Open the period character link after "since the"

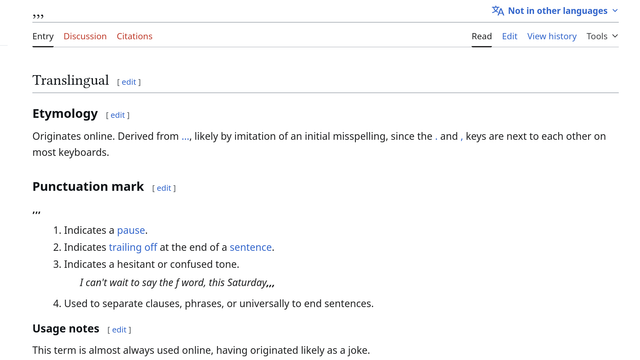(x=436, y=138)
